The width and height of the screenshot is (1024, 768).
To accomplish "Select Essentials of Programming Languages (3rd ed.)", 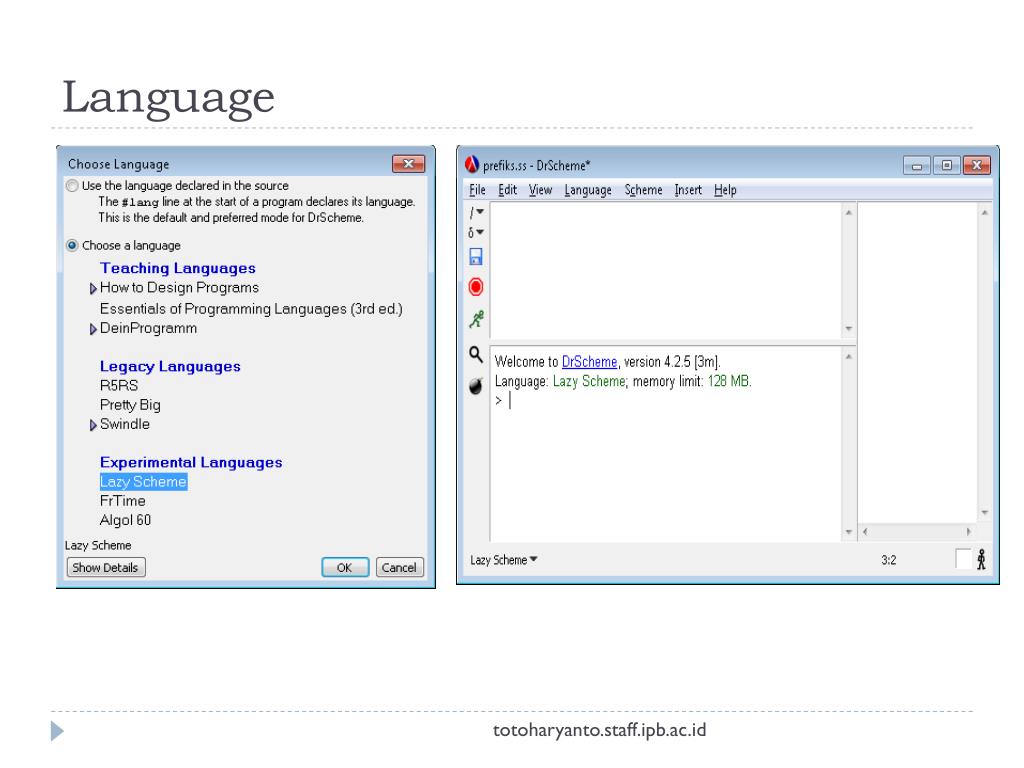I will (x=251, y=309).
